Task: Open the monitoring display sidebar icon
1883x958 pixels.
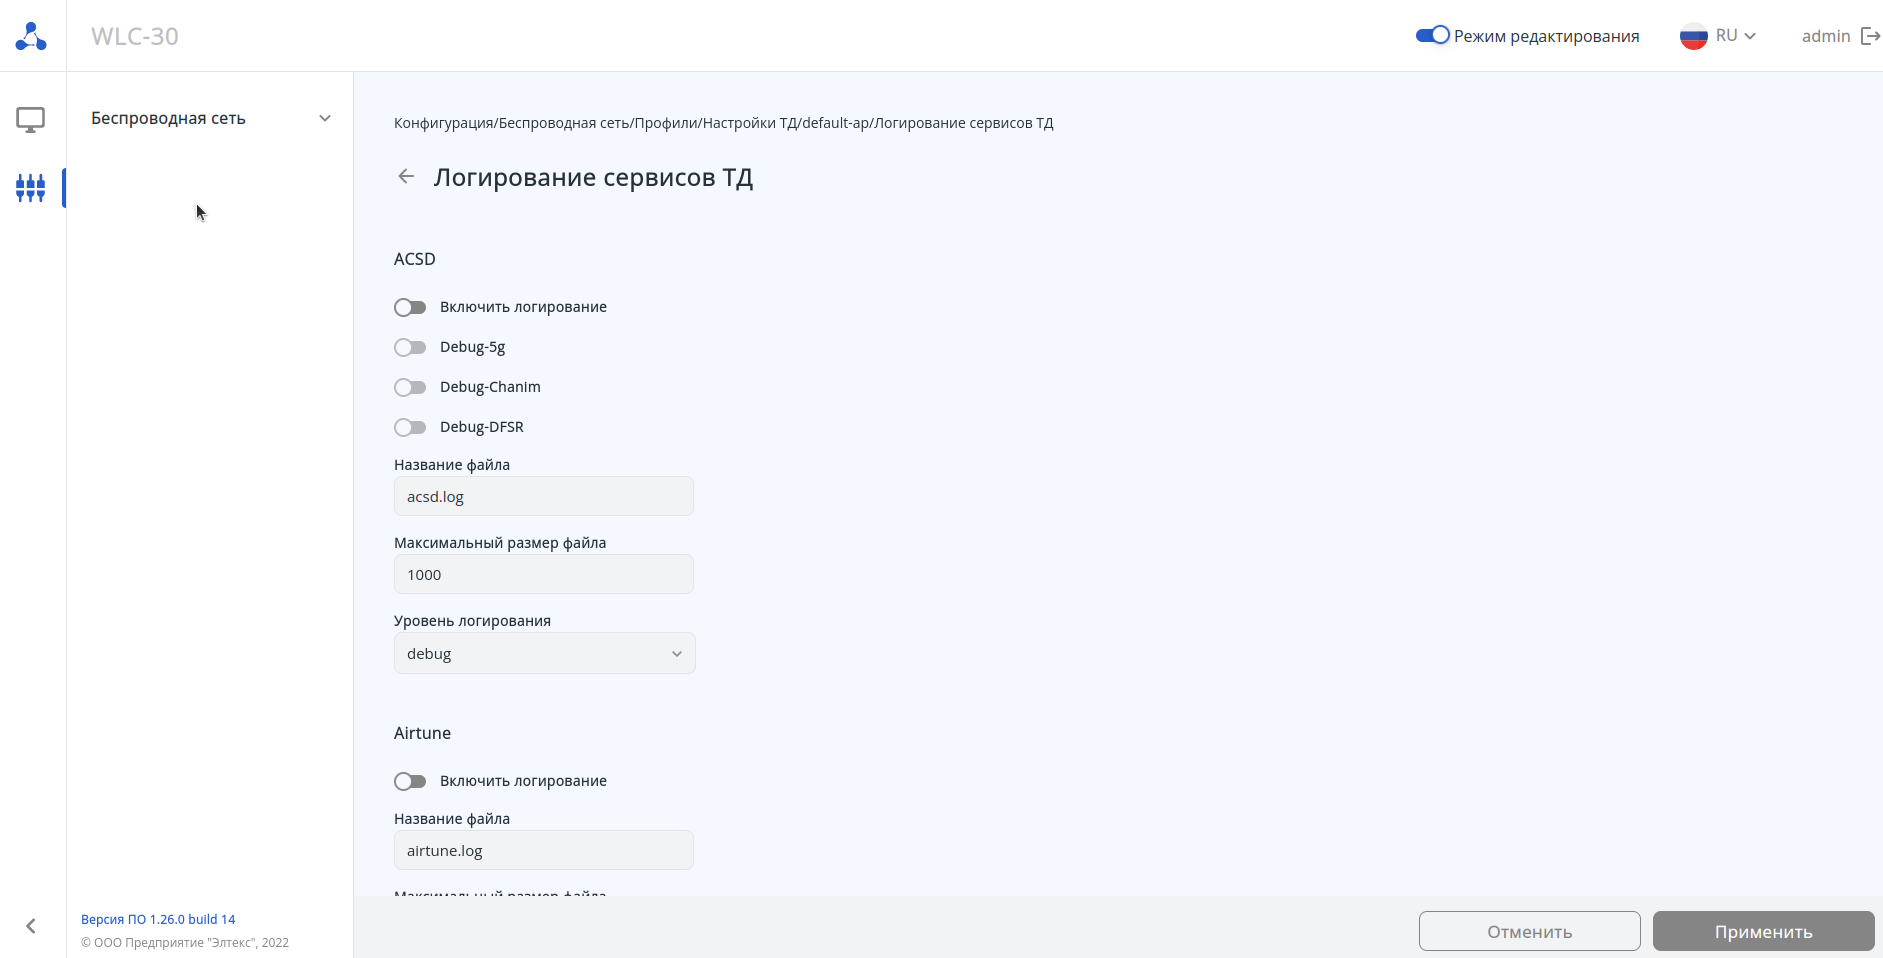Action: pos(31,120)
